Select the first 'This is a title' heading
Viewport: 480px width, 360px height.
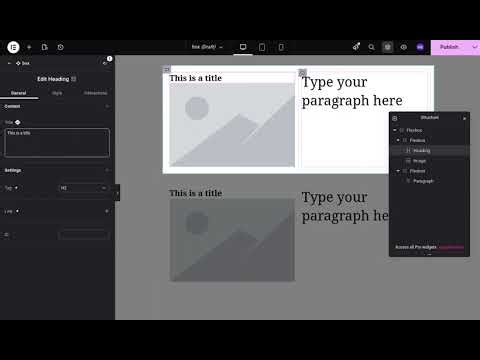[196, 78]
